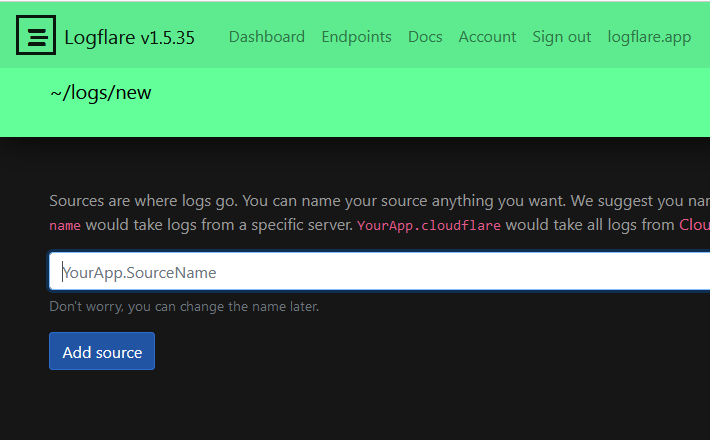Click the 'new' segment of the breadcrumb

point(134,94)
